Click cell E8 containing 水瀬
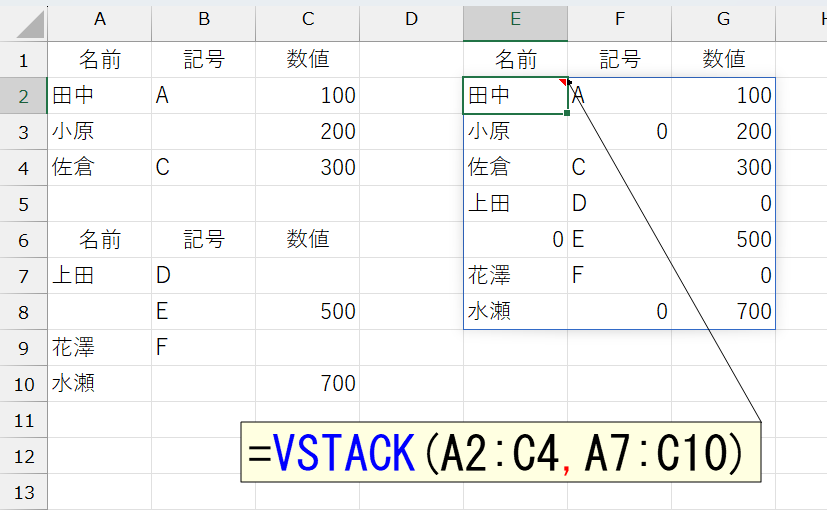This screenshot has width=827, height=510. 515,312
